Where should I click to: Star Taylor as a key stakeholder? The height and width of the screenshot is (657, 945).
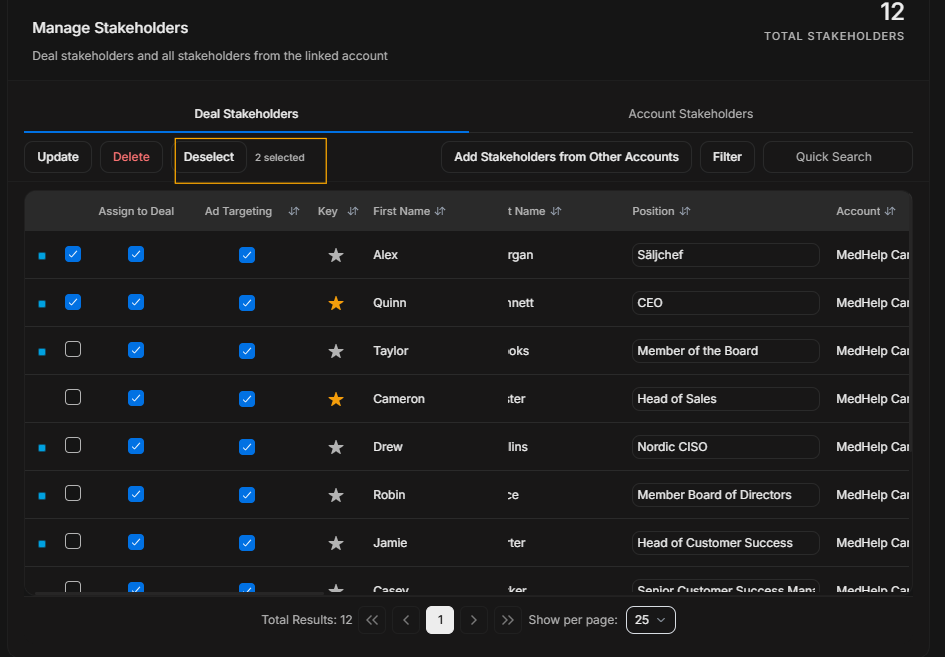click(x=336, y=351)
